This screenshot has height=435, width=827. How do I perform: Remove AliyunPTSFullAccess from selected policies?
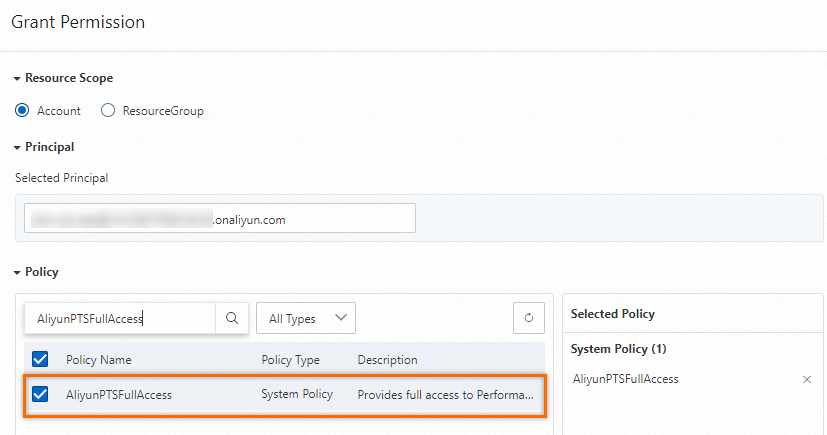point(807,380)
